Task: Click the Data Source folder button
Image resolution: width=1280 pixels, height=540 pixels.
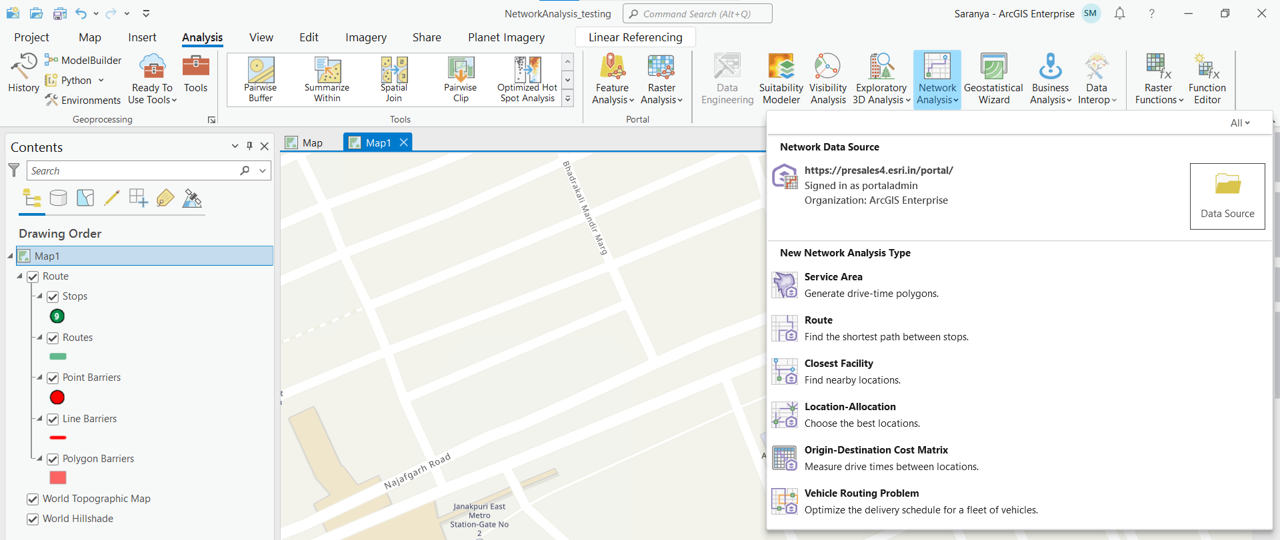Action: 1227,196
